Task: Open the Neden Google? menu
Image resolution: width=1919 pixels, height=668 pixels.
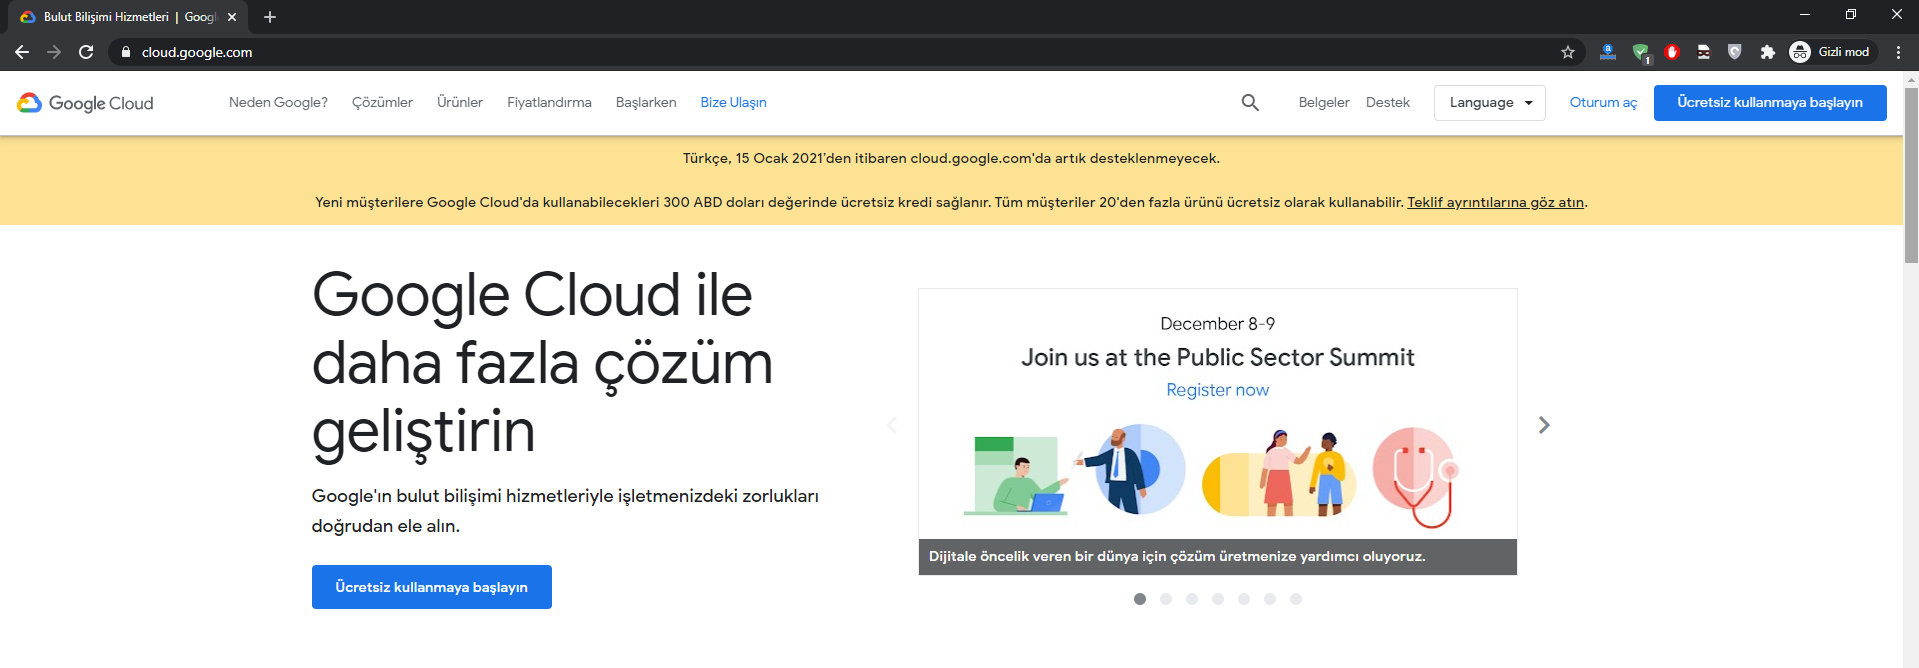Action: (x=278, y=102)
